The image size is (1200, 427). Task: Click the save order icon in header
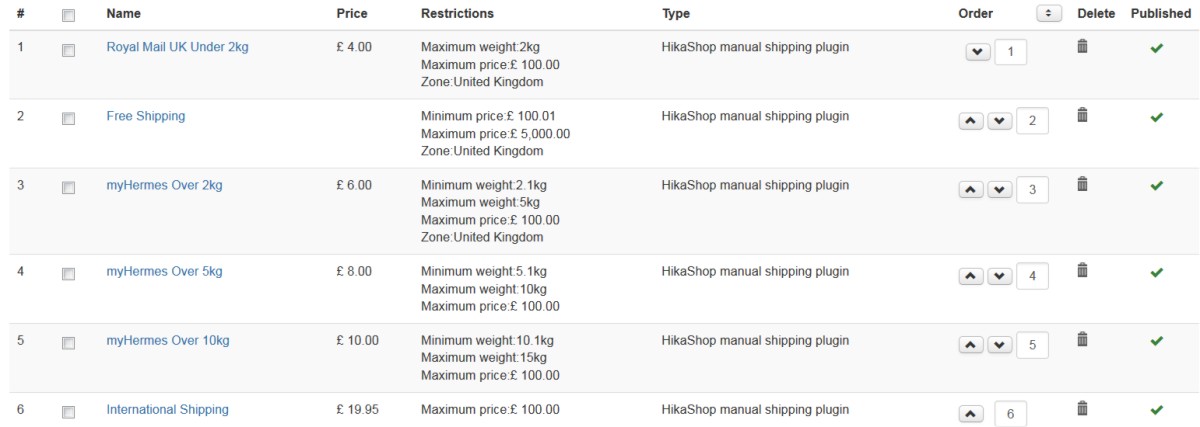click(x=1049, y=14)
